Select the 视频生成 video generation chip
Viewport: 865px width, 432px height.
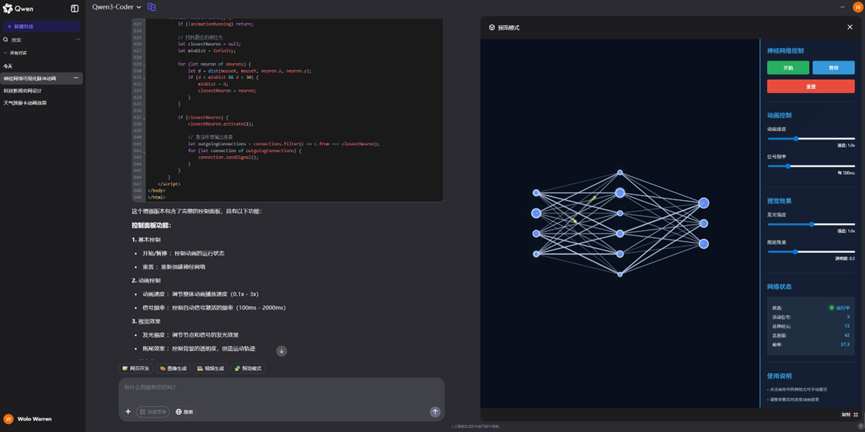(211, 368)
